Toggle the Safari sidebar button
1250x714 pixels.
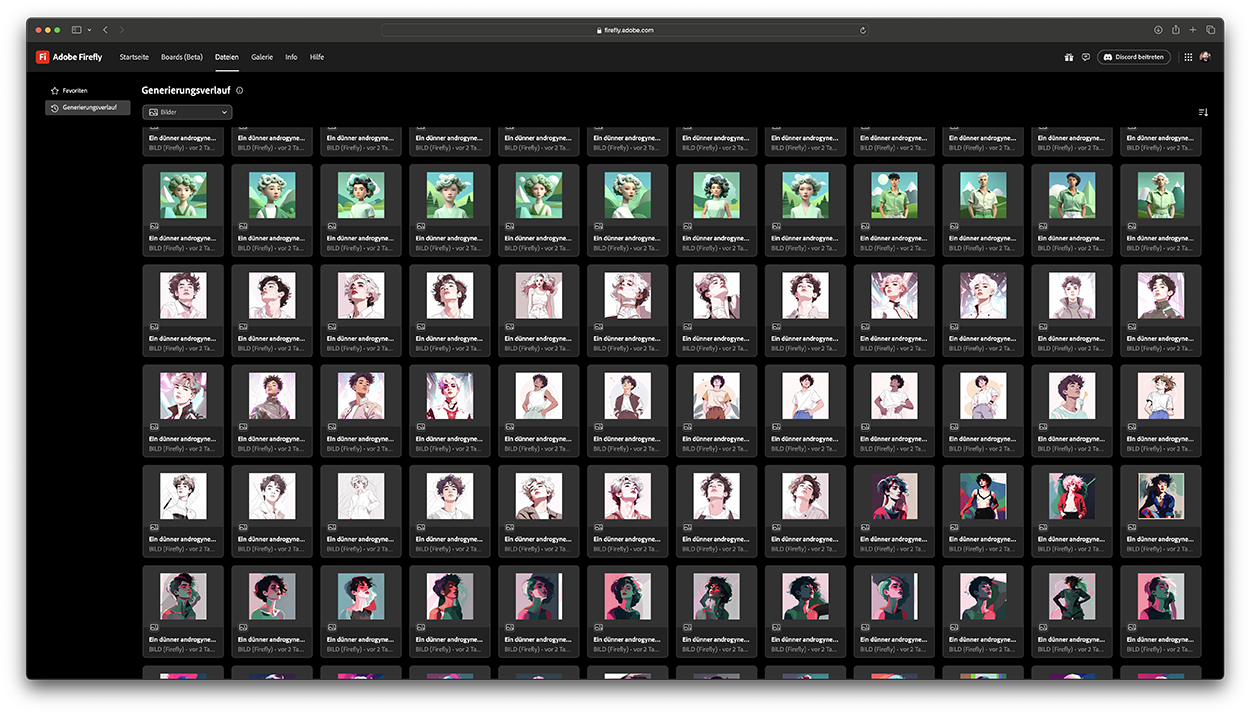[77, 30]
